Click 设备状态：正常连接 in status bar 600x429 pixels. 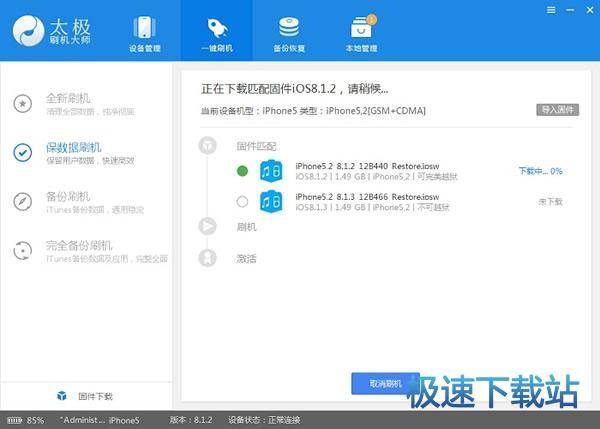coord(264,420)
